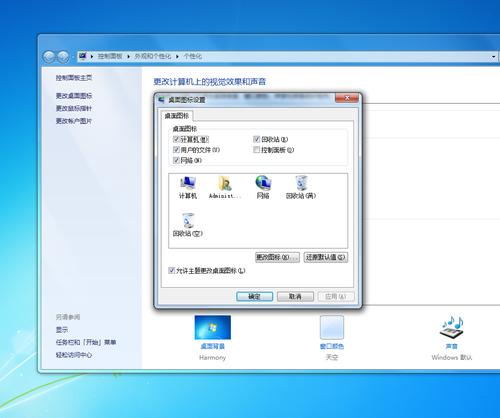This screenshot has height=418, width=500.
Task: Open the 控制面板主页 link
Action: tap(74, 78)
